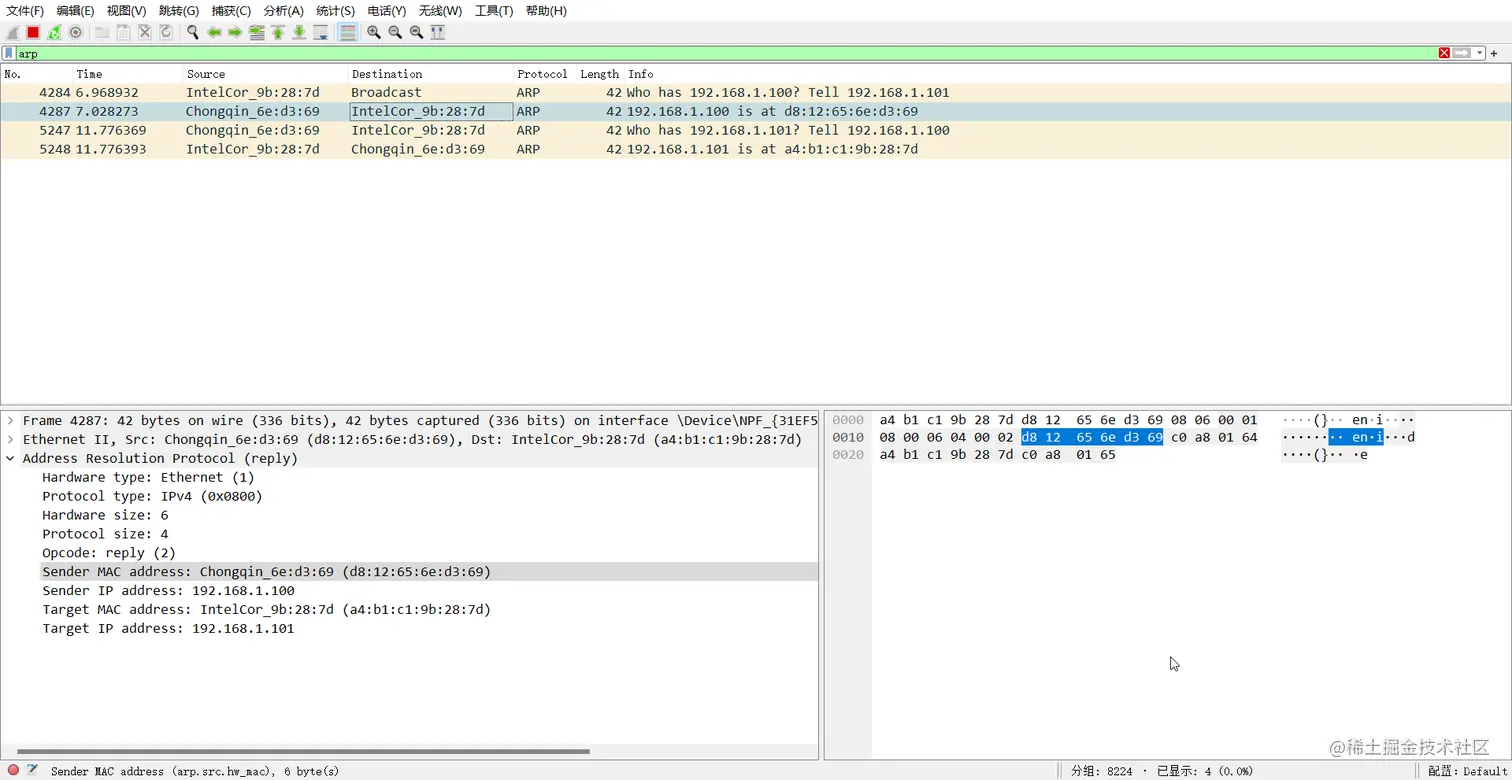Sort by the Protocol column header
1512x780 pixels.
click(x=545, y=74)
